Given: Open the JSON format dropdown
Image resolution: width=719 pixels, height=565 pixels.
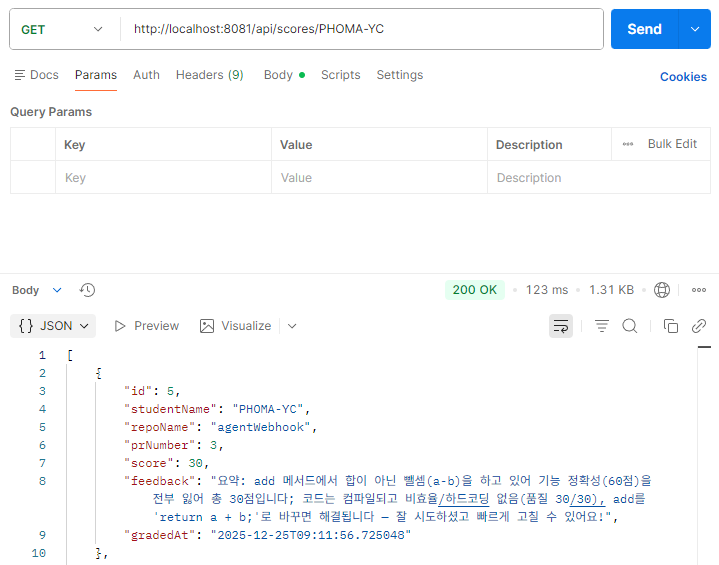Looking at the screenshot, I should [x=53, y=326].
